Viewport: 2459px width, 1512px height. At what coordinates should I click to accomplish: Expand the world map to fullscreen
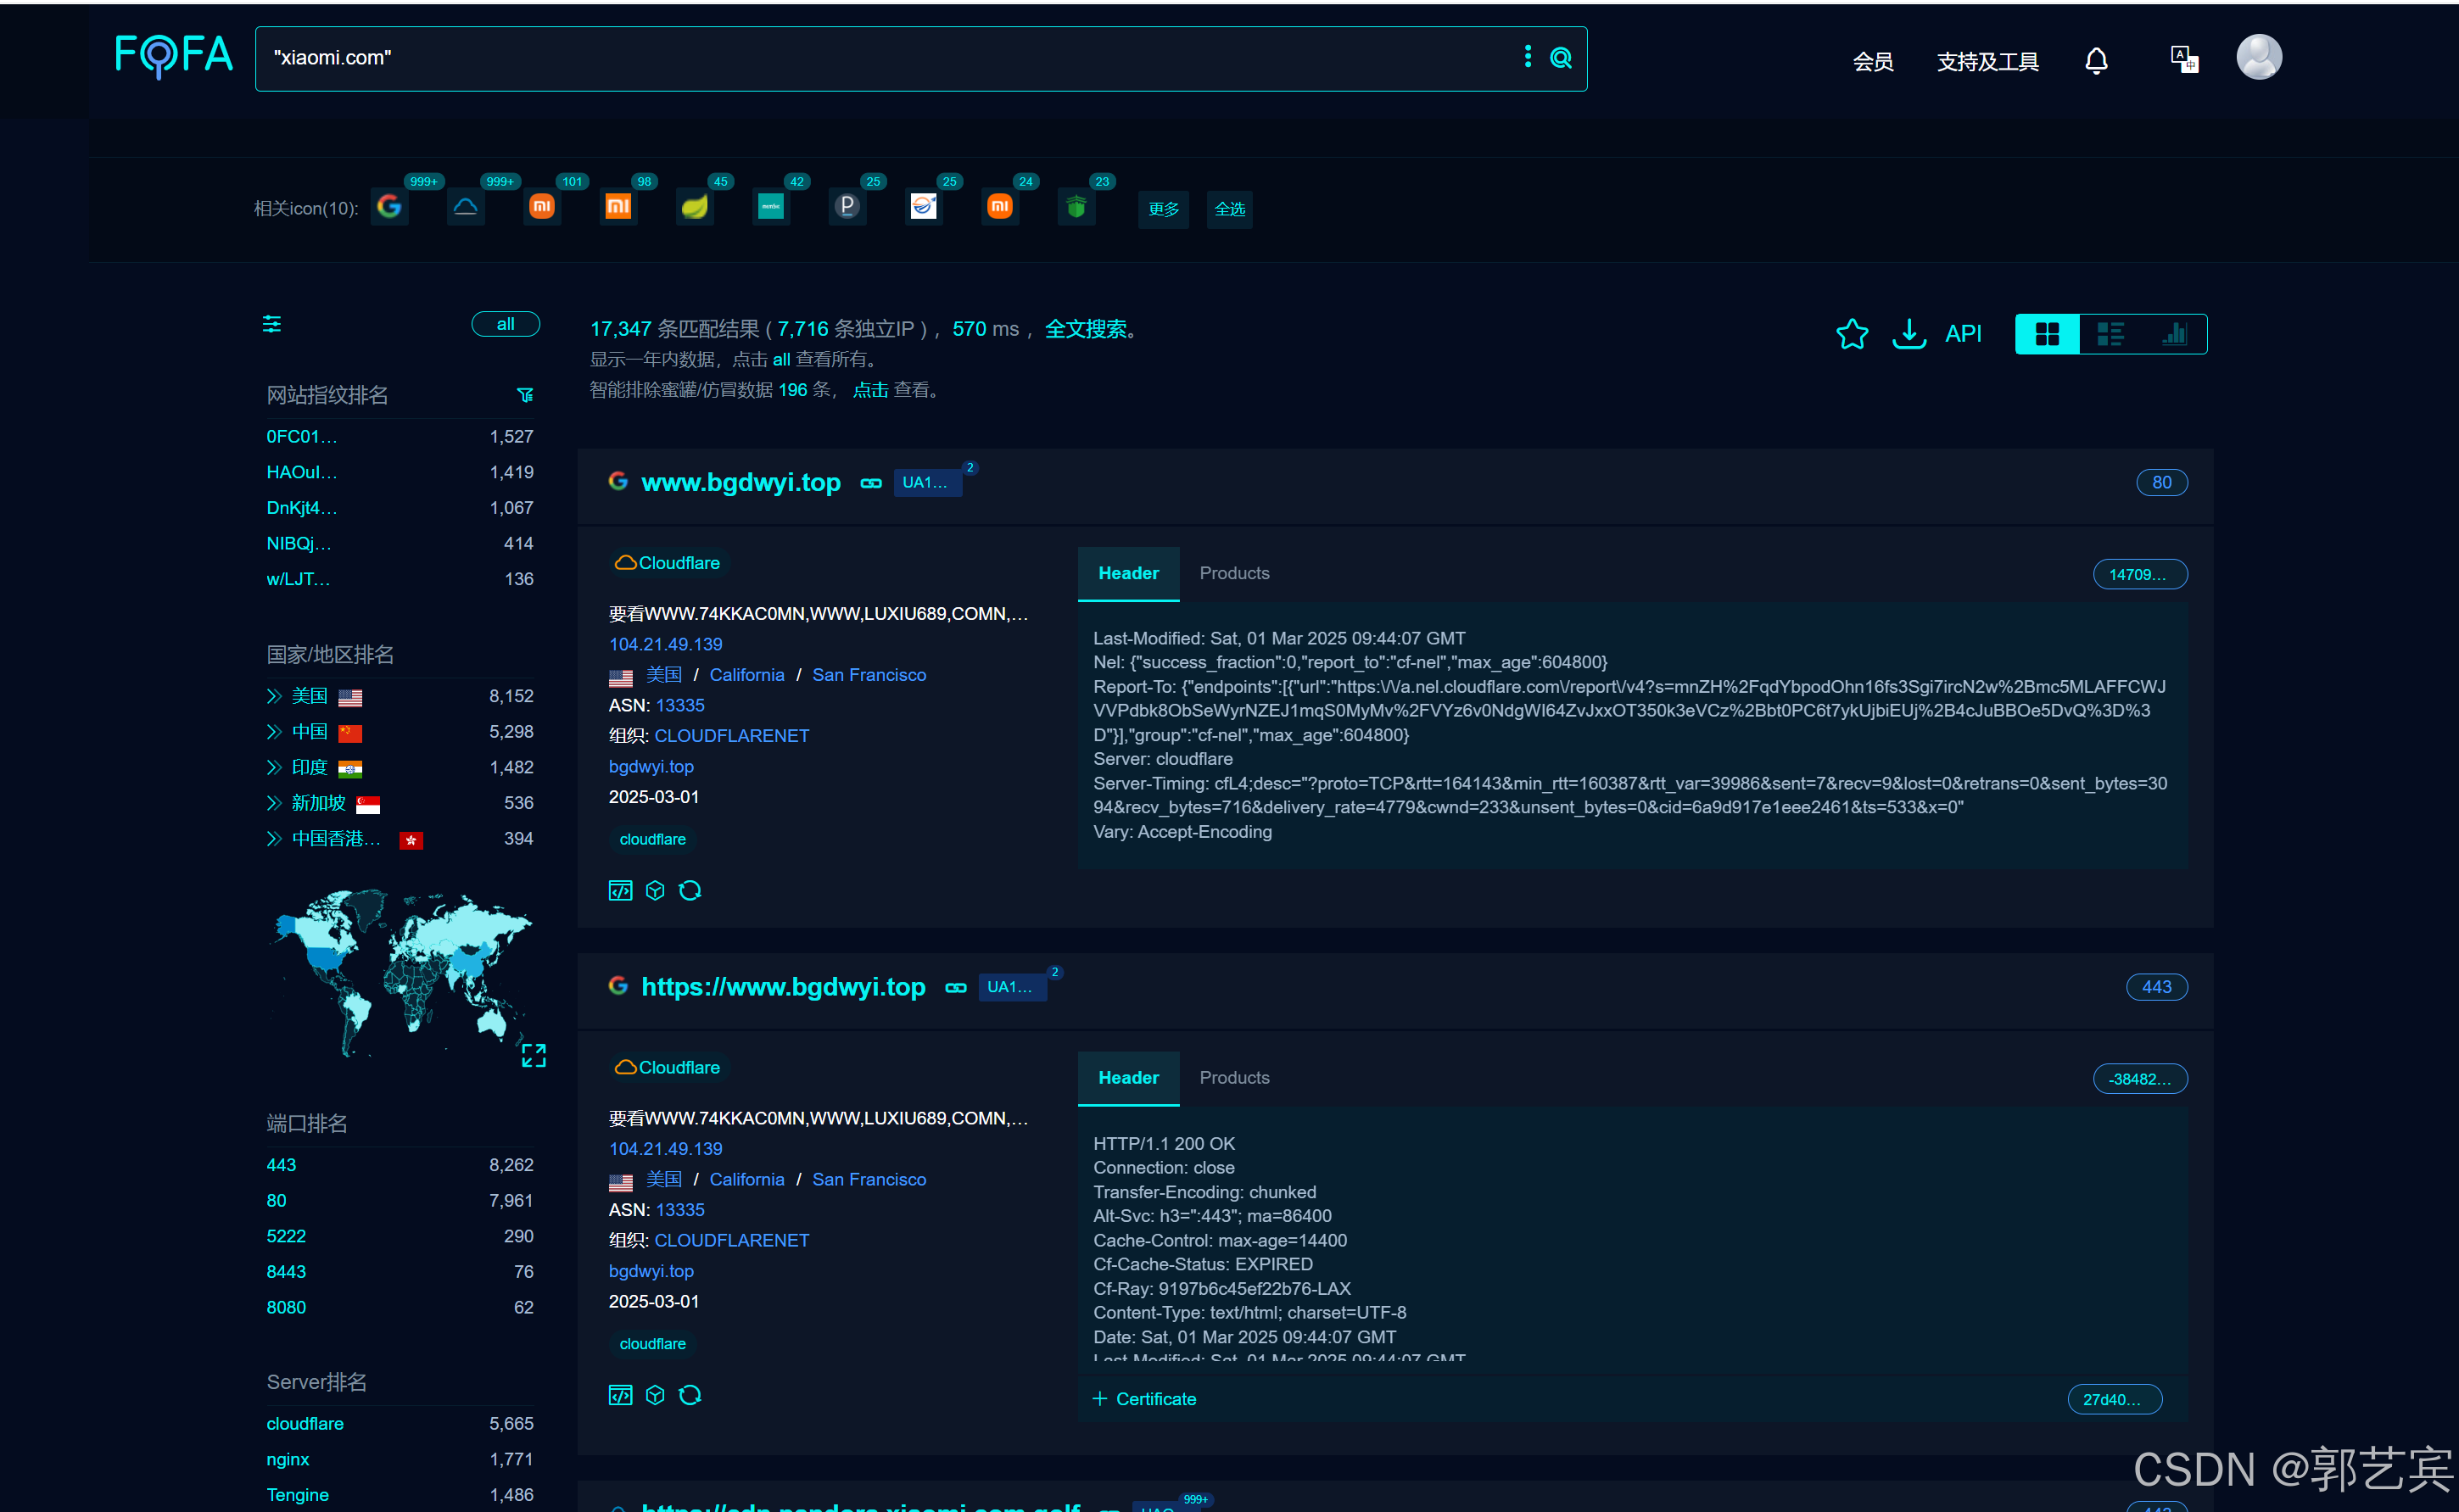pos(533,1055)
